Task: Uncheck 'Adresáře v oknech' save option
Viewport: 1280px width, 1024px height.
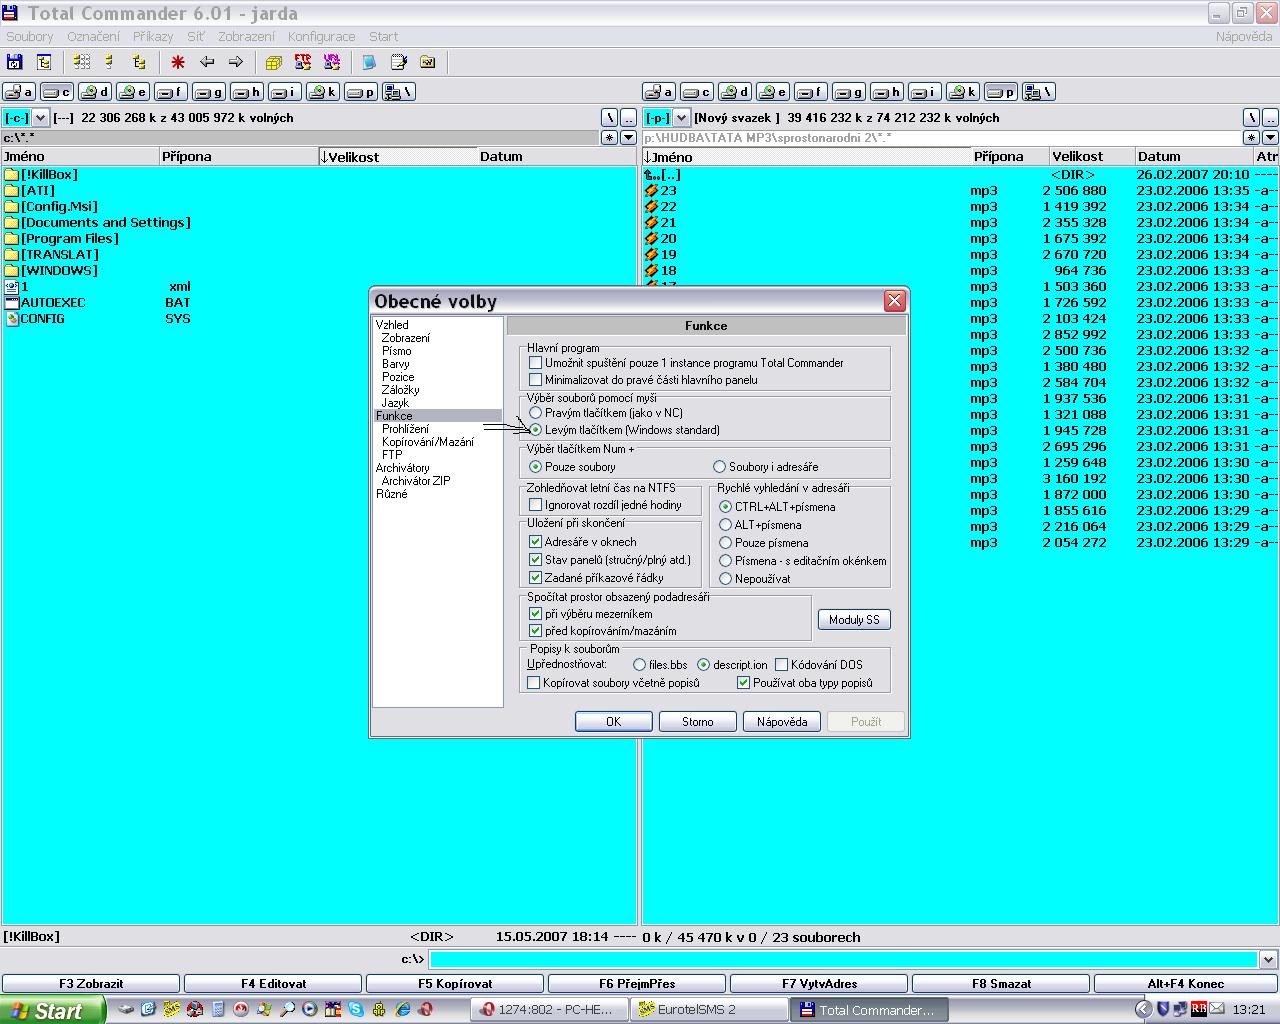Action: tap(535, 542)
